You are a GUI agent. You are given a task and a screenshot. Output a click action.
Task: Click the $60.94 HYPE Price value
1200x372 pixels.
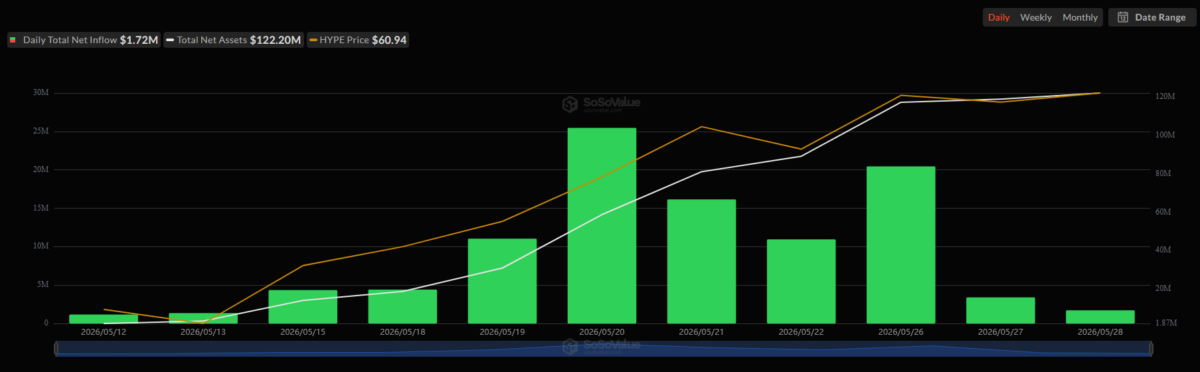[389, 40]
